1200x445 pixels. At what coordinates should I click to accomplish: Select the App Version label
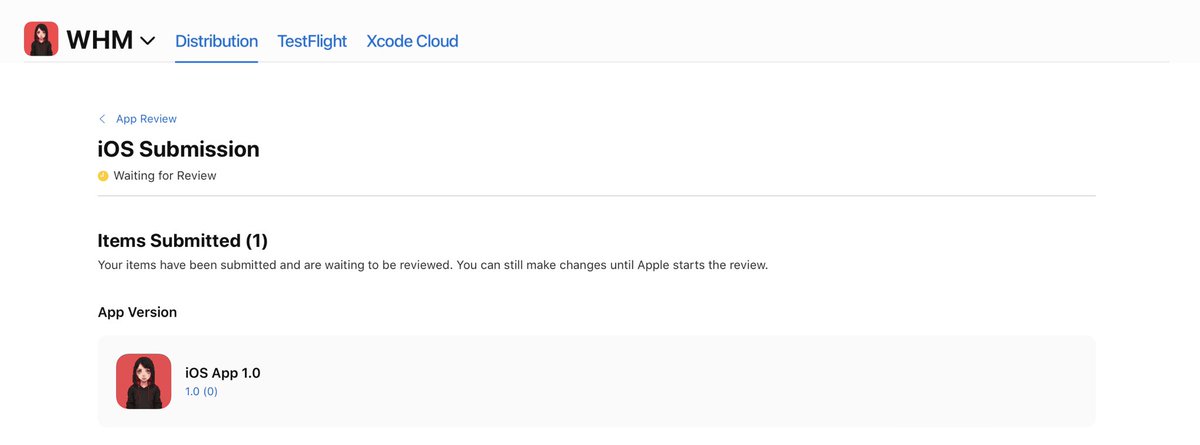pos(137,312)
